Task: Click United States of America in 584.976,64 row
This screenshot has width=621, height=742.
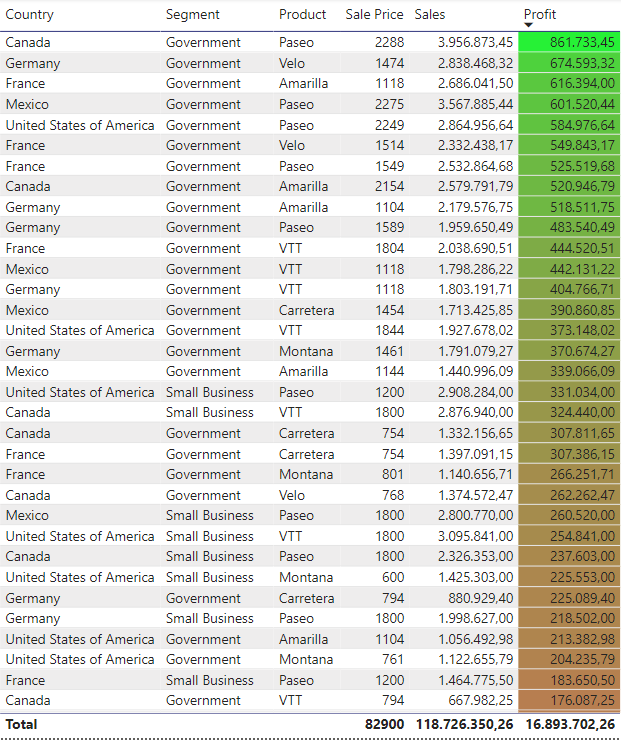Action: click(80, 125)
